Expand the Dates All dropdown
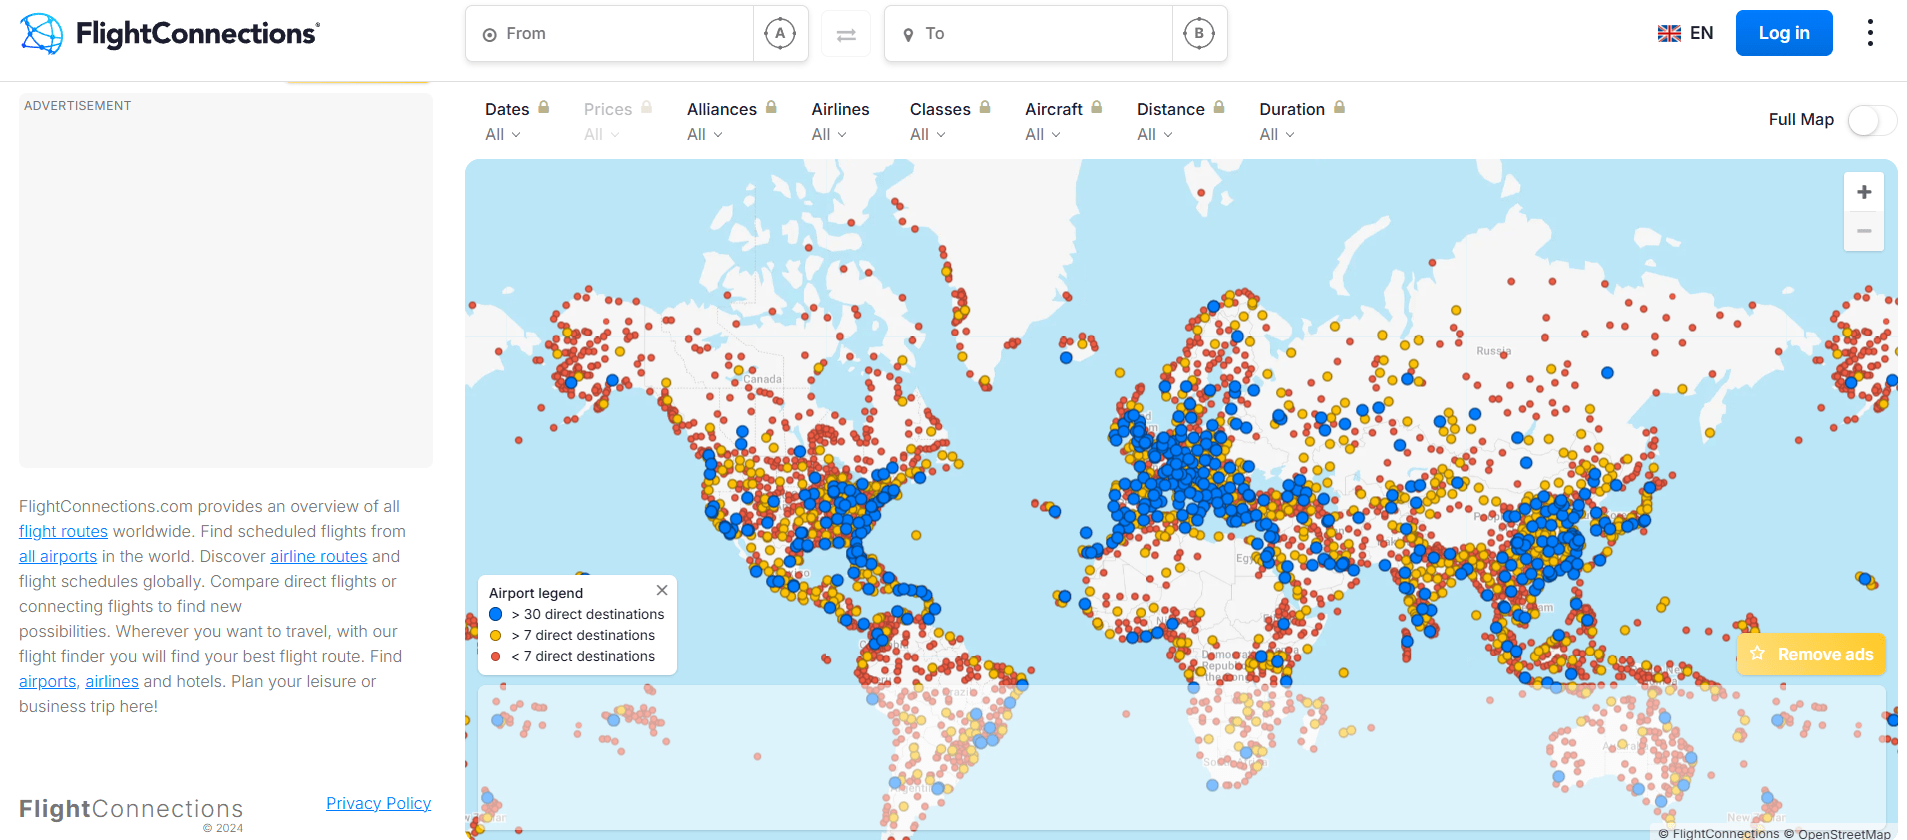 (503, 134)
